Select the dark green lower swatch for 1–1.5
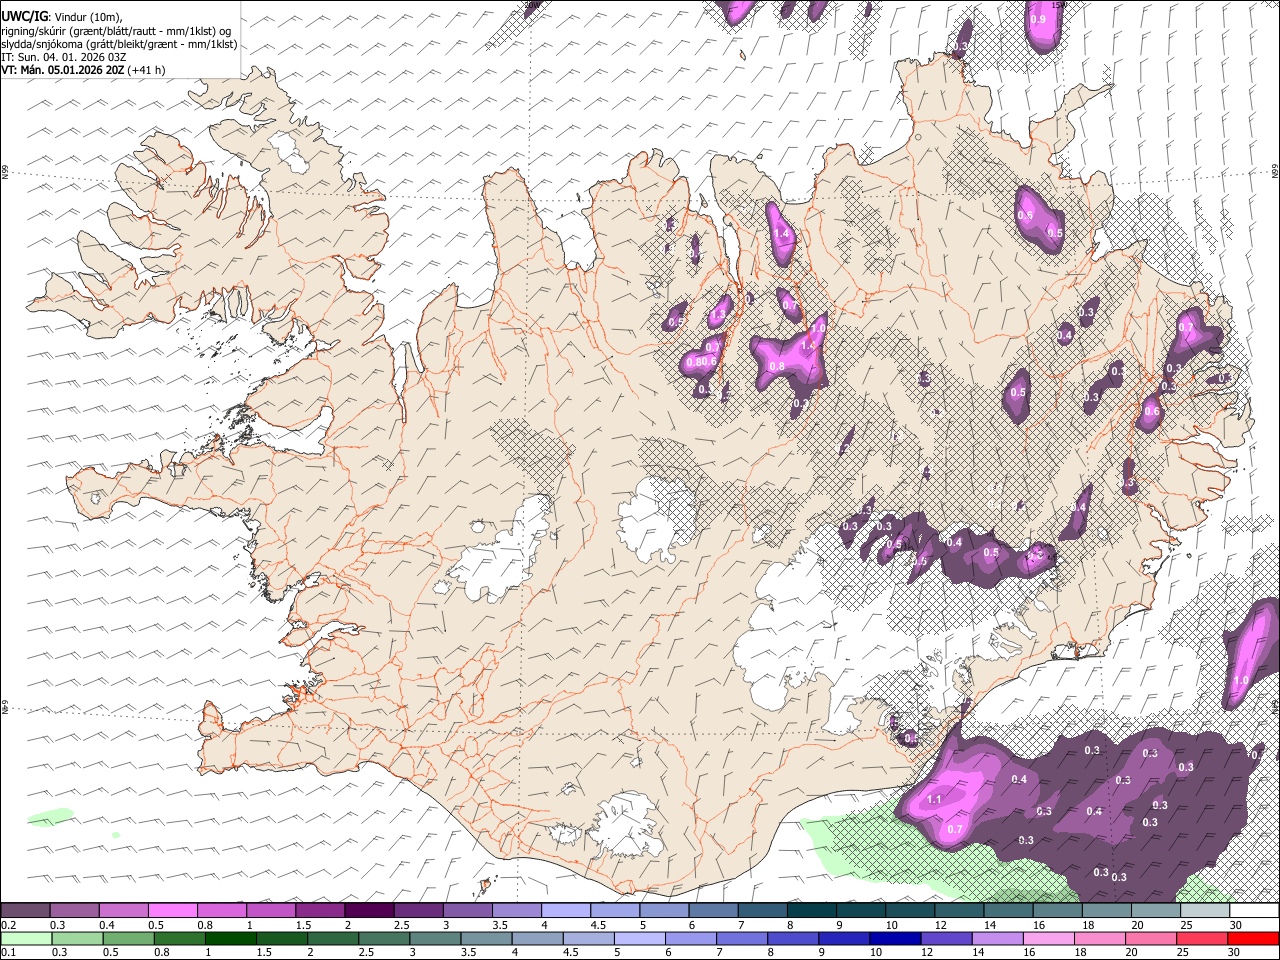 (230, 938)
